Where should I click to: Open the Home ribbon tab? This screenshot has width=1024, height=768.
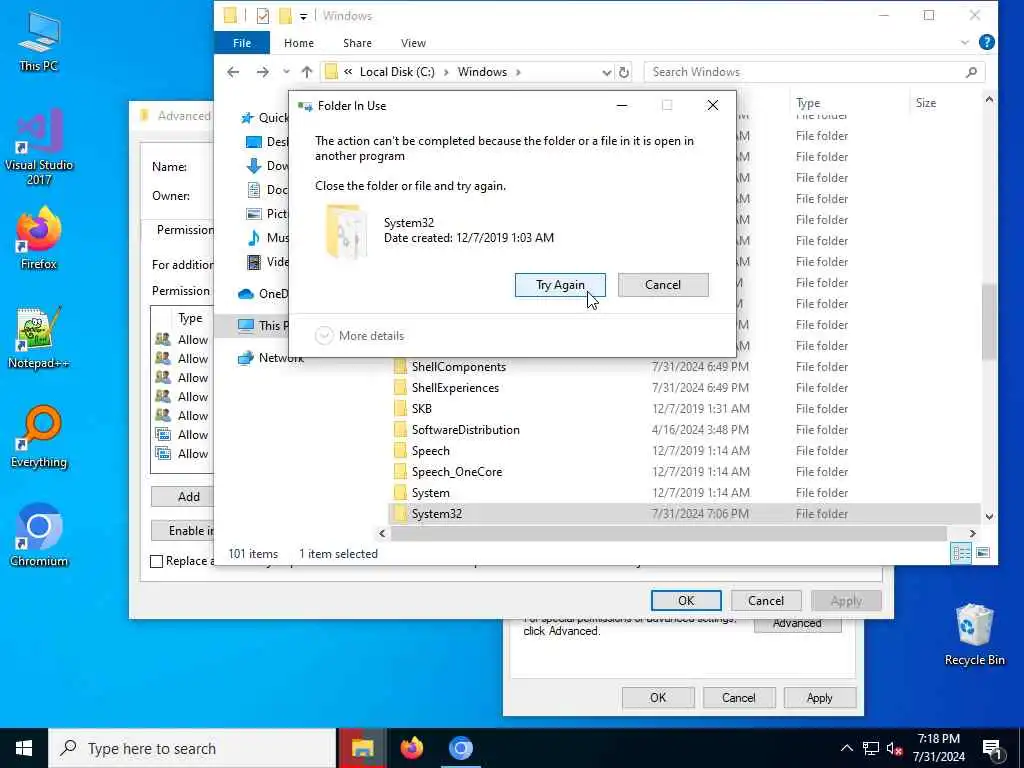(298, 43)
